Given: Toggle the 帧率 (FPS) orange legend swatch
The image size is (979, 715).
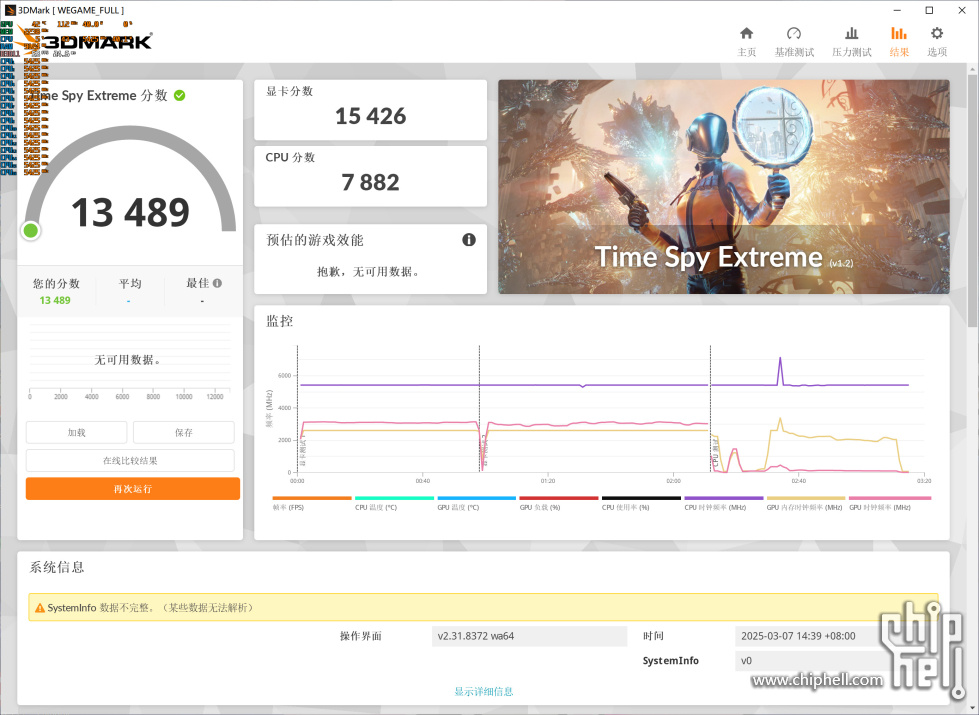Looking at the screenshot, I should 312,498.
